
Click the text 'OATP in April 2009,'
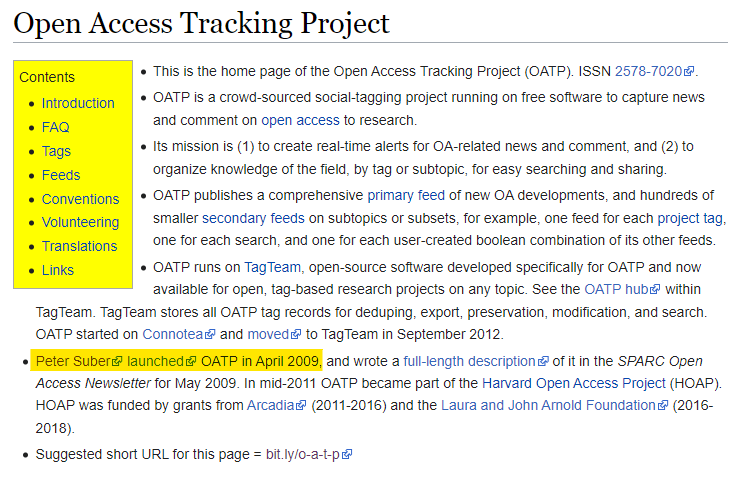click(262, 361)
